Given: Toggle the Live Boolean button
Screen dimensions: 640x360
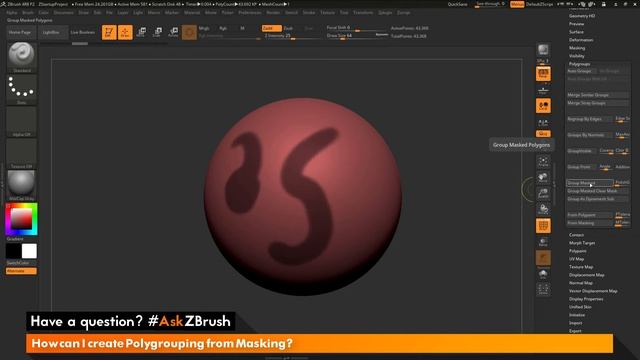Looking at the screenshot, I should click(82, 32).
